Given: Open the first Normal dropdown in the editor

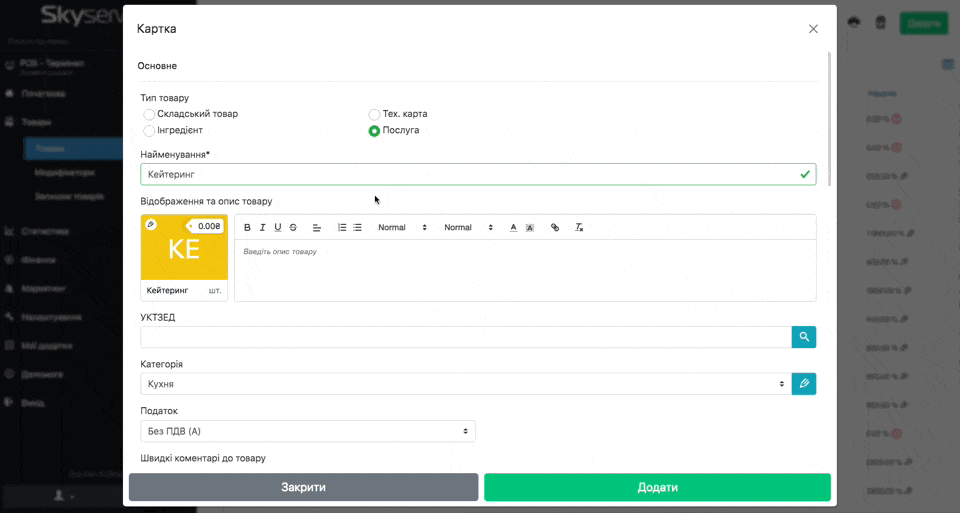Looking at the screenshot, I should 402,228.
